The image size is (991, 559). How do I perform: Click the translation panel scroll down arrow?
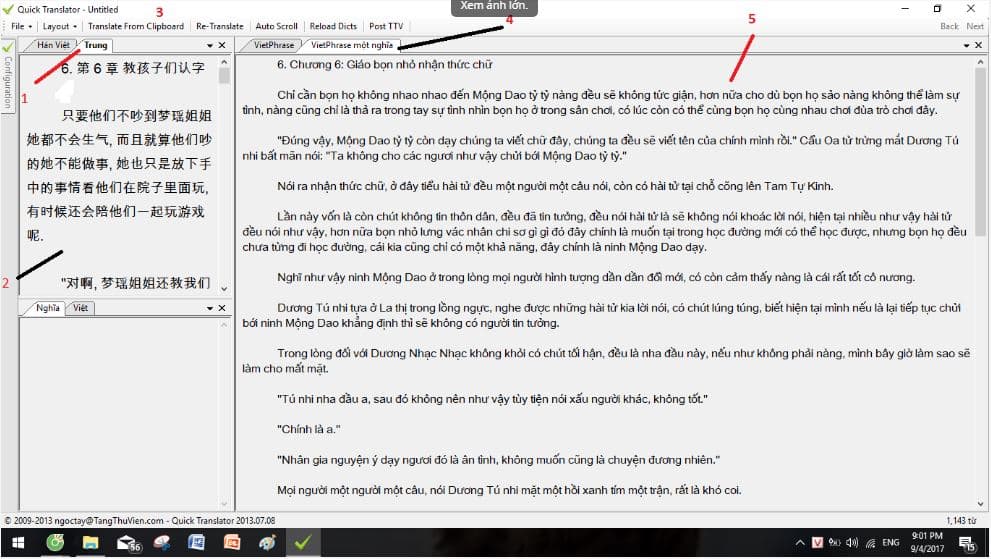pyautogui.click(x=980, y=504)
